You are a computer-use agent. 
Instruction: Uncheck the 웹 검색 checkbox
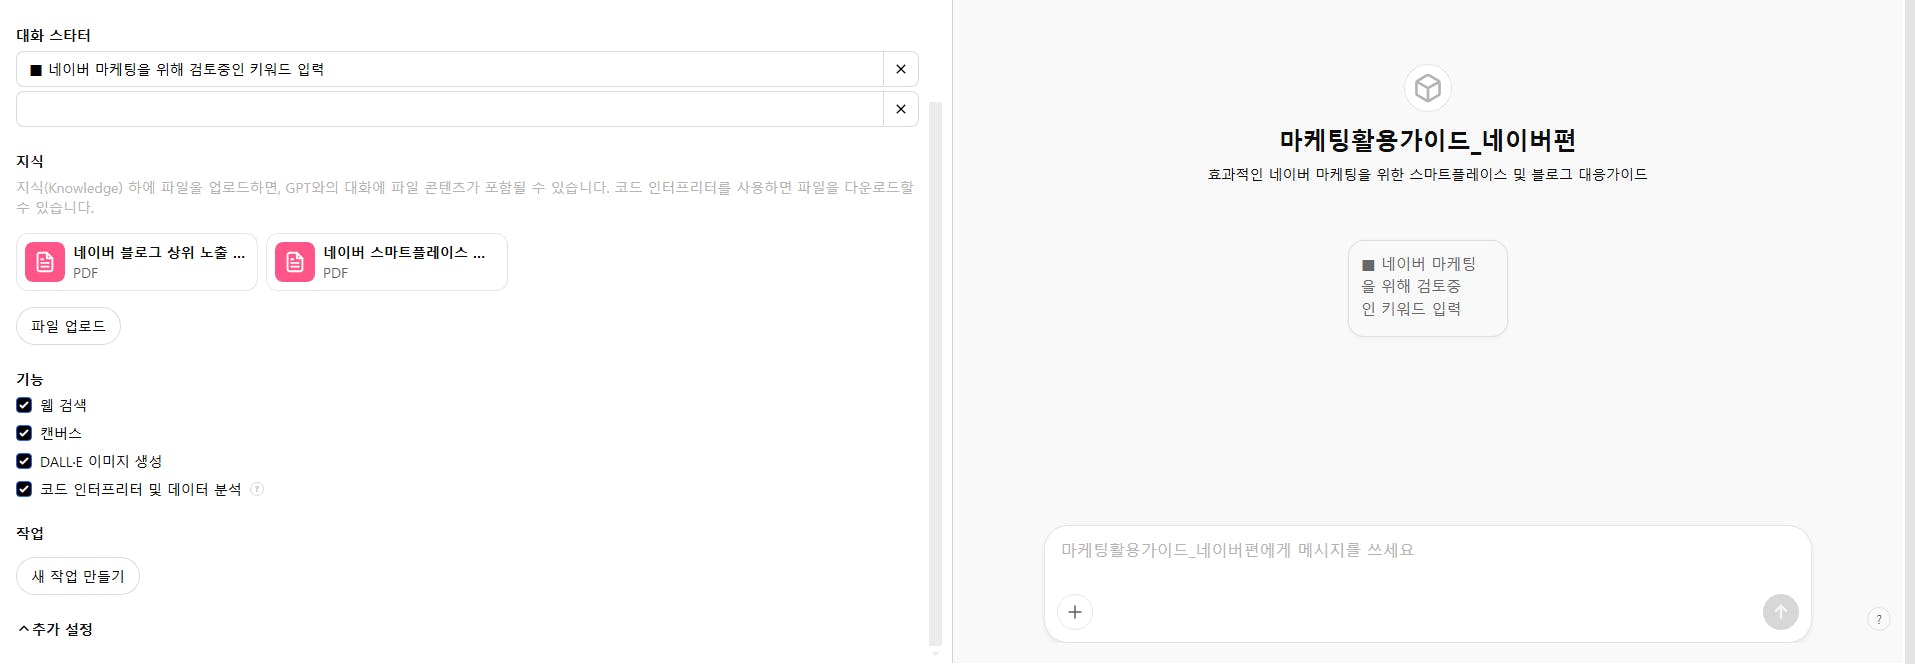(24, 405)
